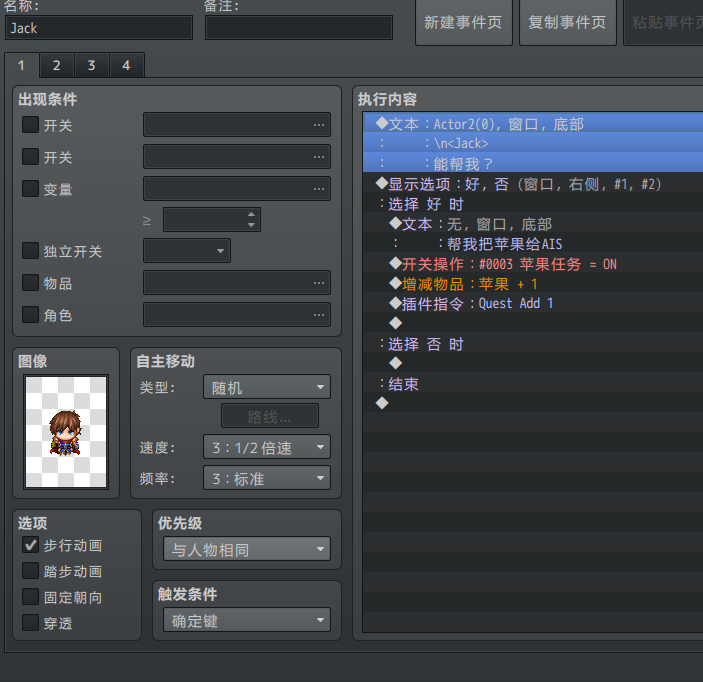Open the 速度 dropdown showing 3: 1/2 倍速

267,447
